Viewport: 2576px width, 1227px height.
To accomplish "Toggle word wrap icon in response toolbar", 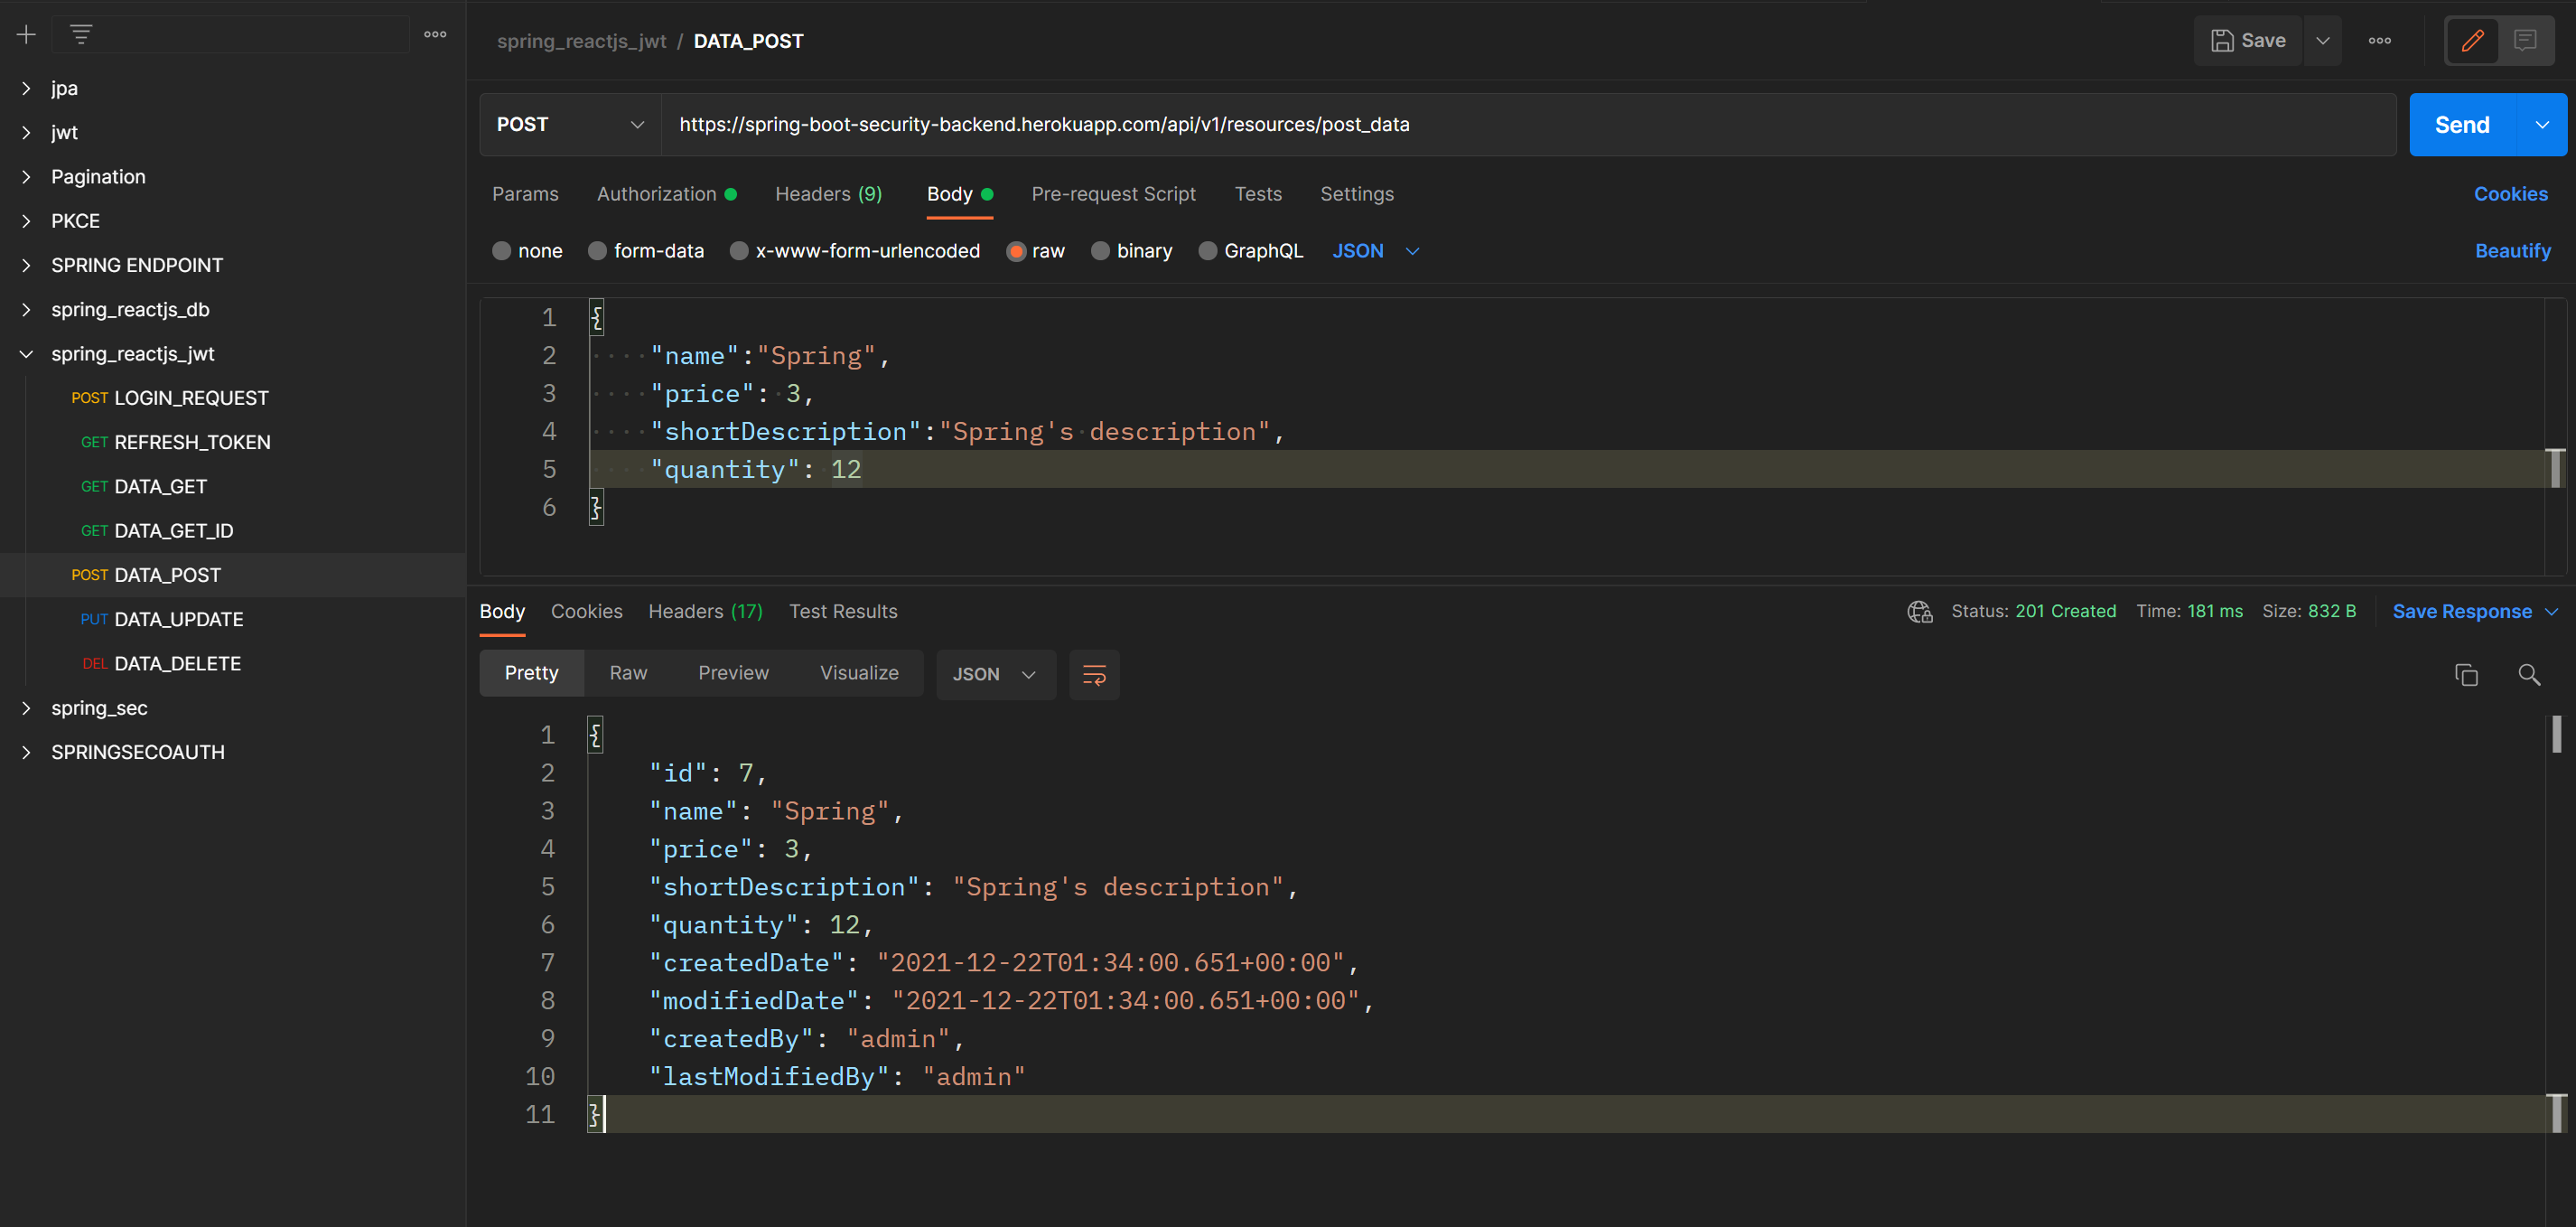I will 1094,674.
